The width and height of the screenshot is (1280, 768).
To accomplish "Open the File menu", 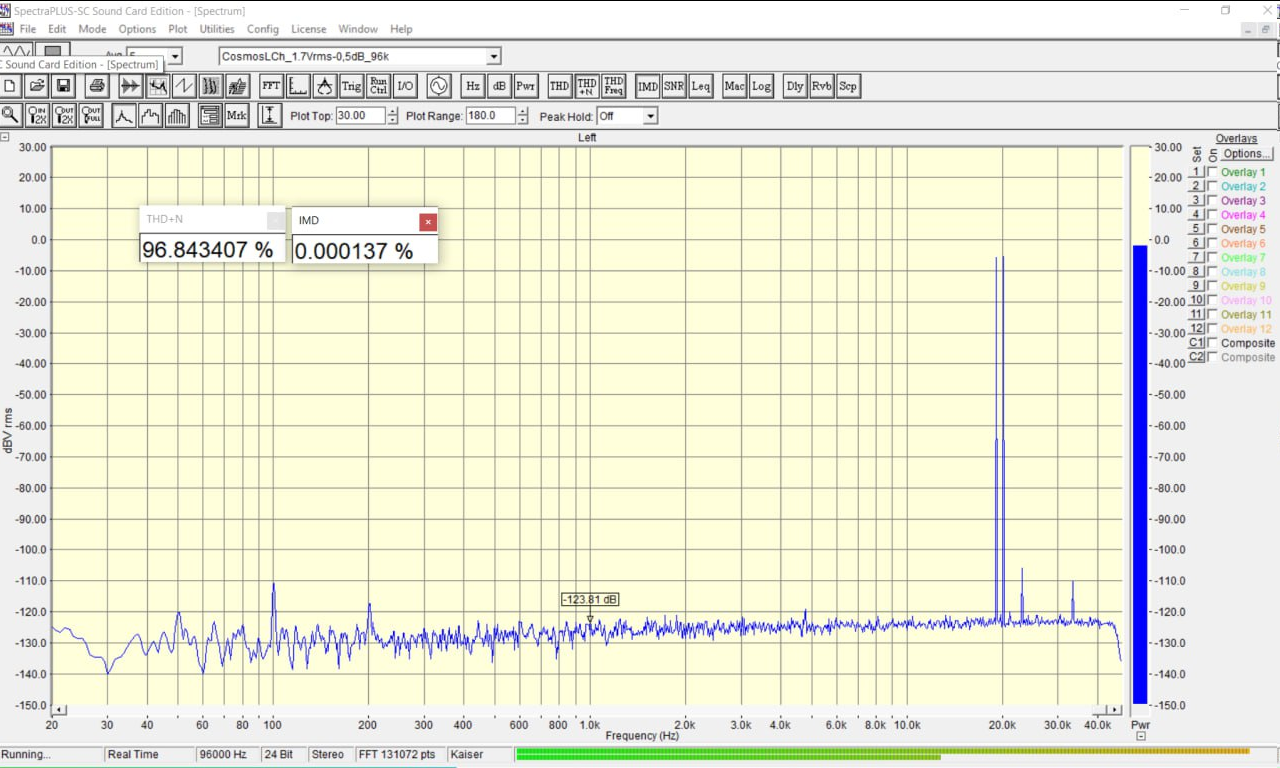I will (x=27, y=29).
